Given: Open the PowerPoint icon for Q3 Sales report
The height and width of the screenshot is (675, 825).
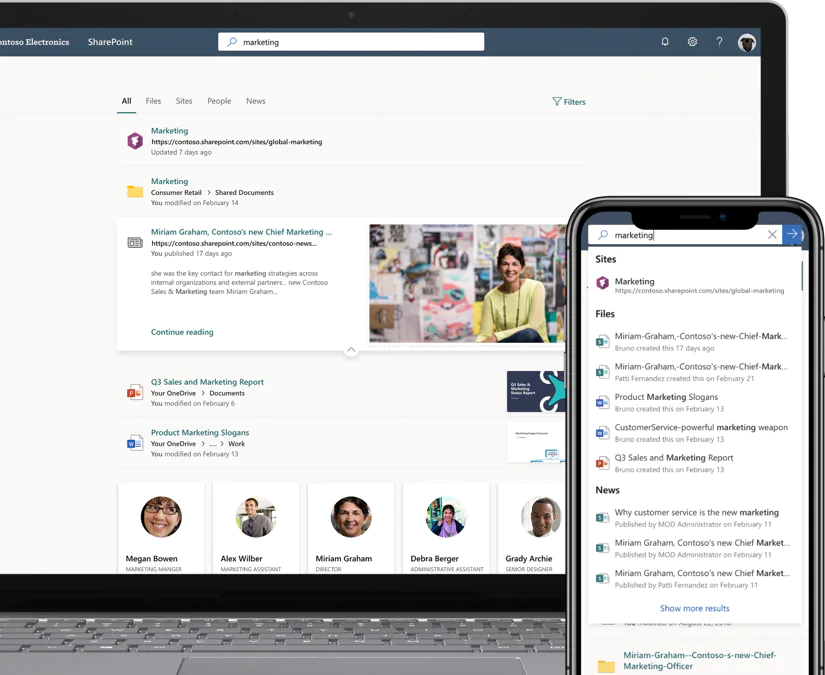Looking at the screenshot, I should 135,392.
